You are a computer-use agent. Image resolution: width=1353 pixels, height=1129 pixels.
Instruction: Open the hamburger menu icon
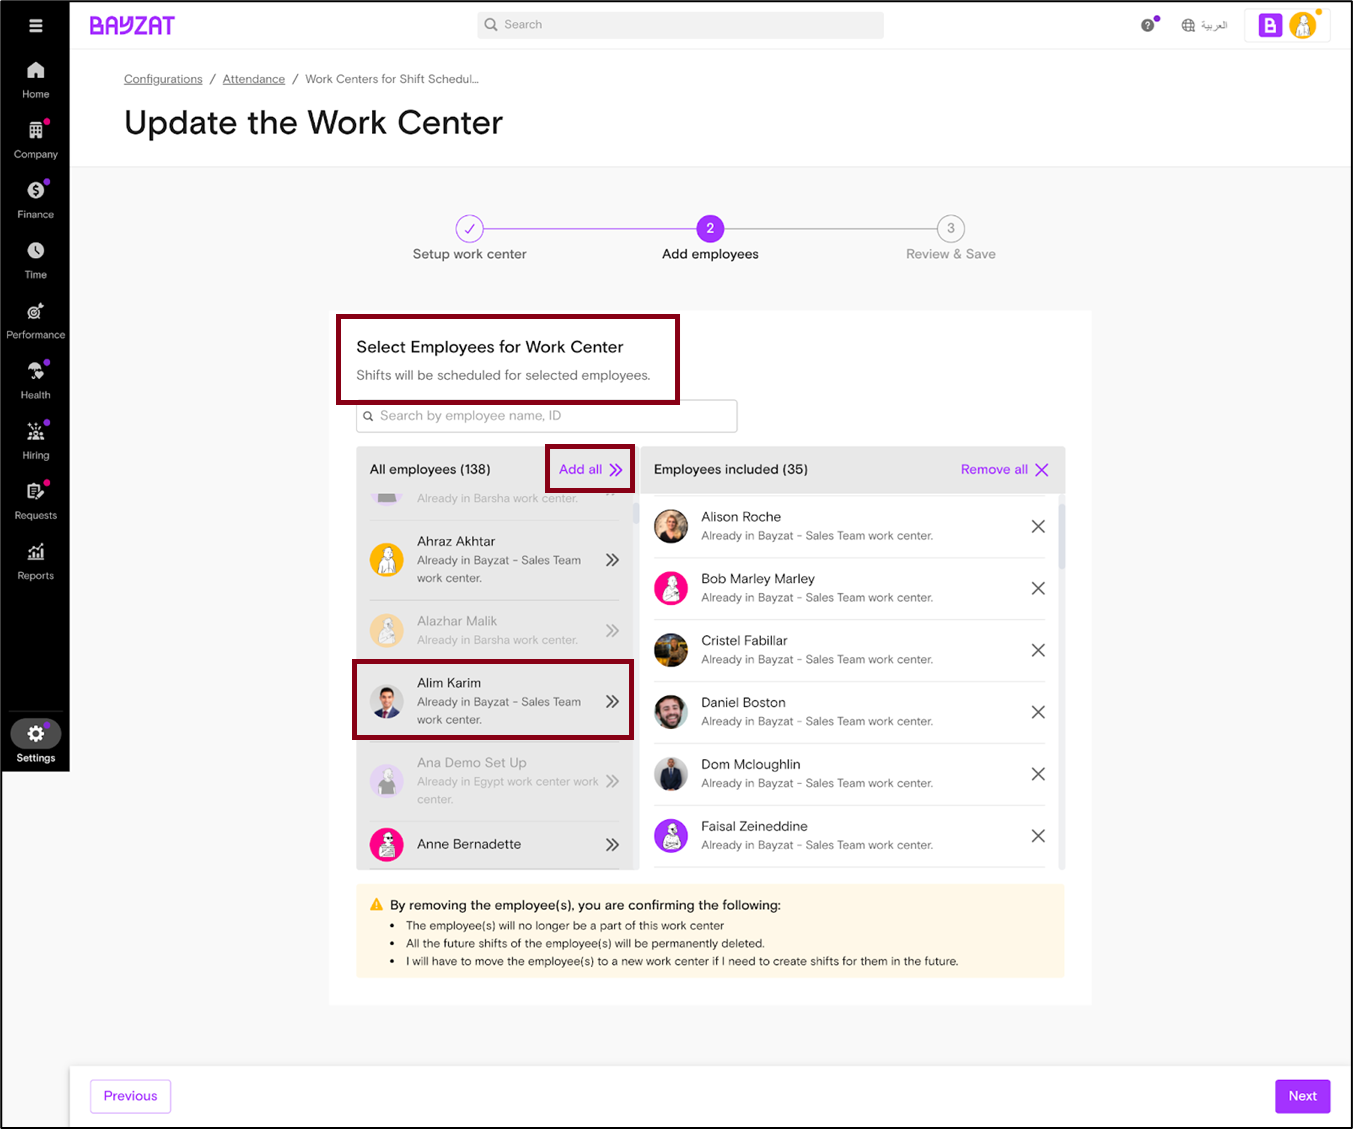coord(36,26)
